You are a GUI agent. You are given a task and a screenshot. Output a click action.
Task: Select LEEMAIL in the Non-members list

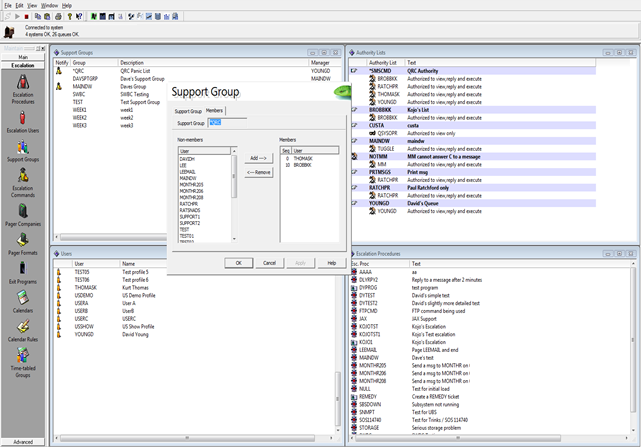(x=189, y=171)
